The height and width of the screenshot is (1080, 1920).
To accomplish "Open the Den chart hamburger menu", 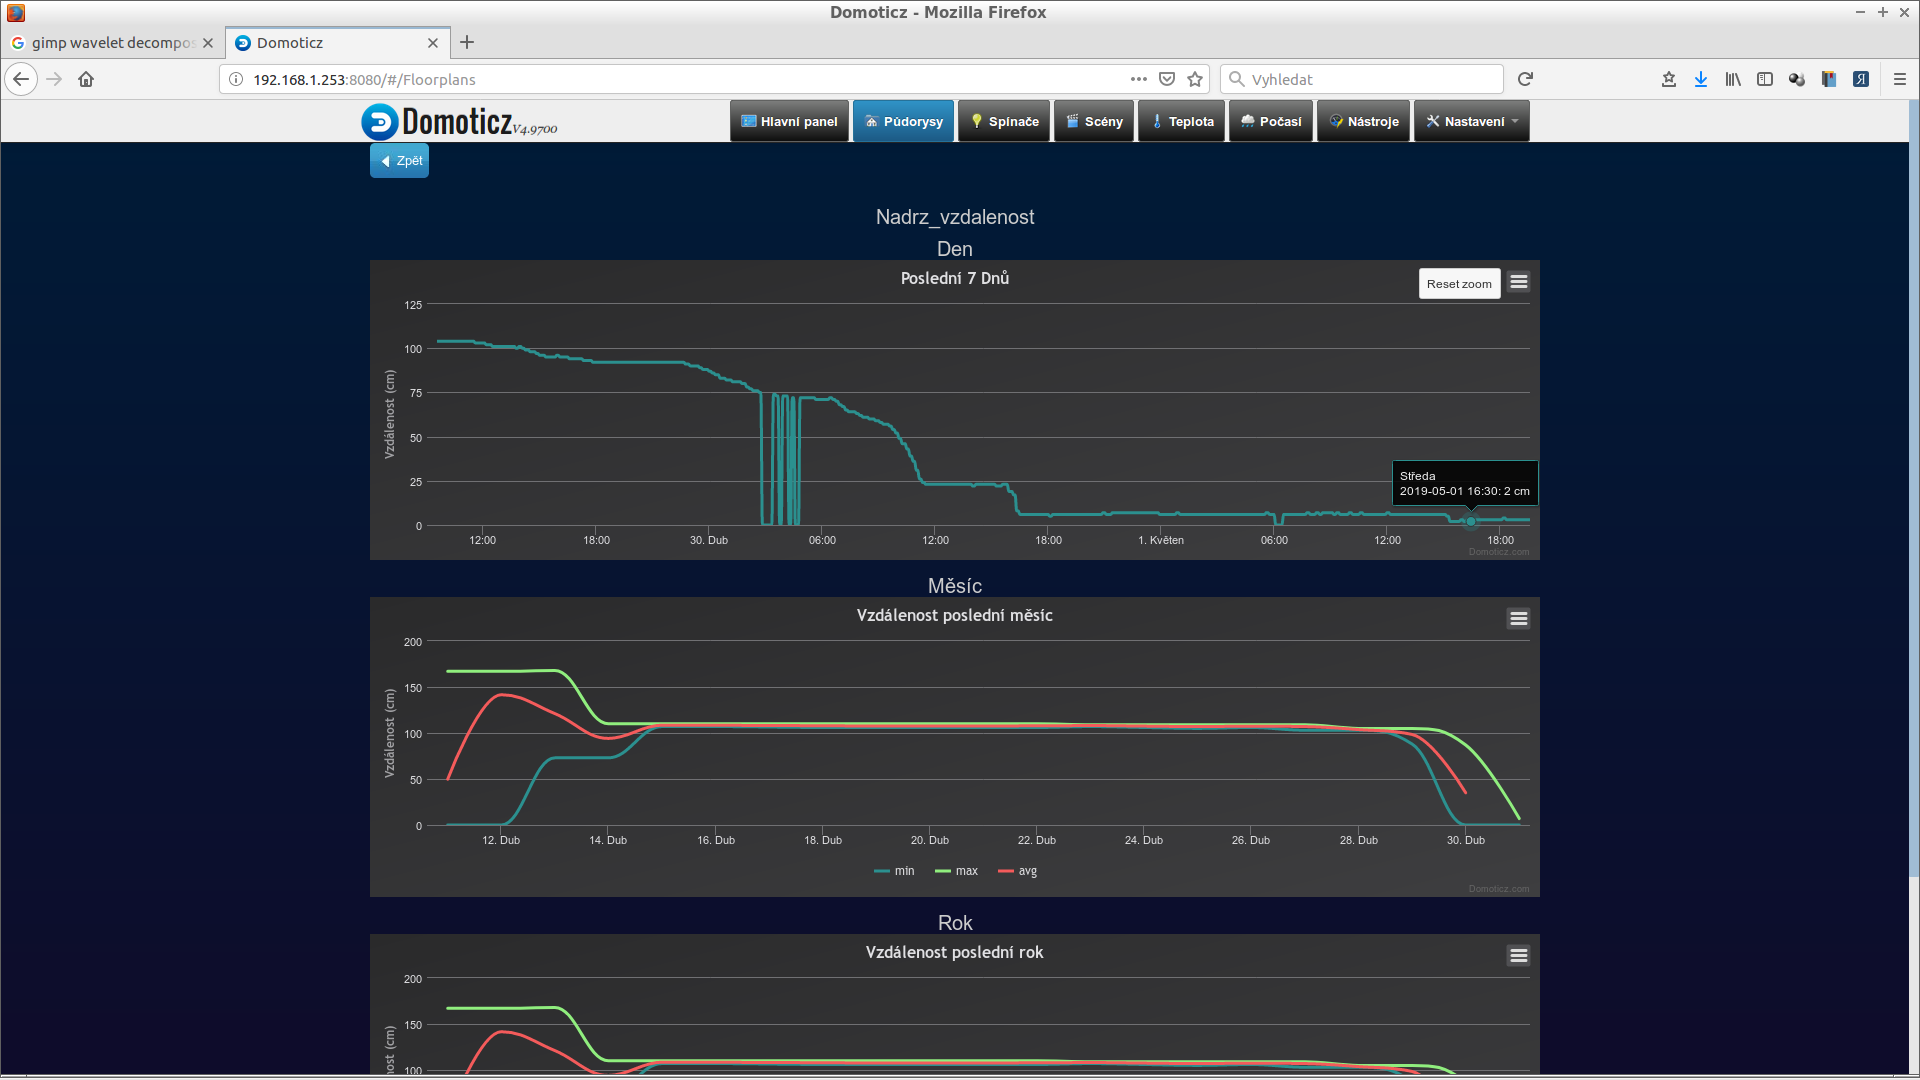I will coord(1518,282).
